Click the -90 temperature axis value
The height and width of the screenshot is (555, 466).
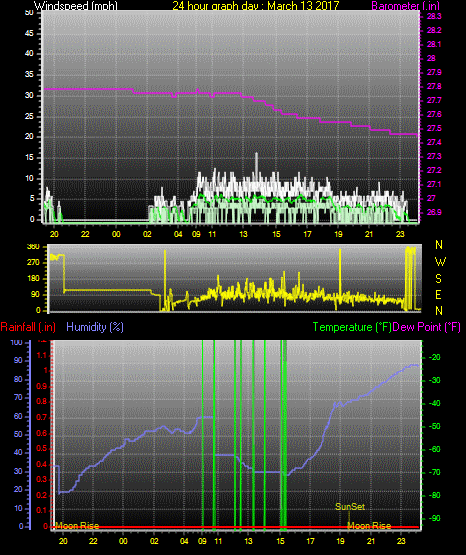coord(435,519)
